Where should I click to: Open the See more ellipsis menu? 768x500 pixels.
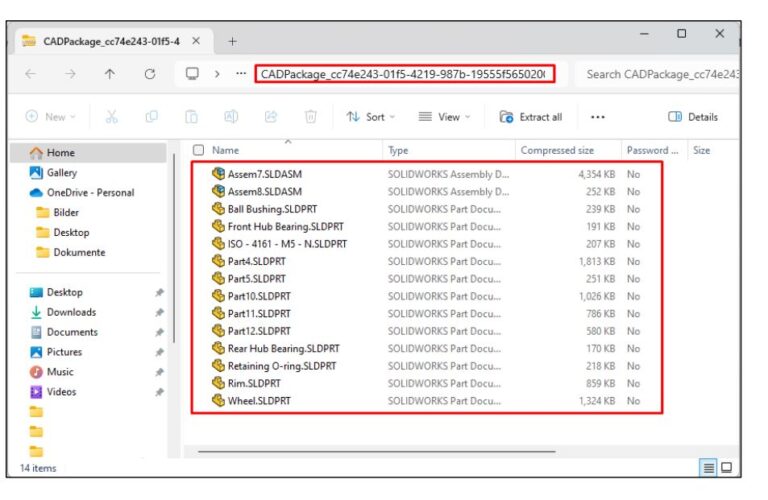(x=597, y=117)
